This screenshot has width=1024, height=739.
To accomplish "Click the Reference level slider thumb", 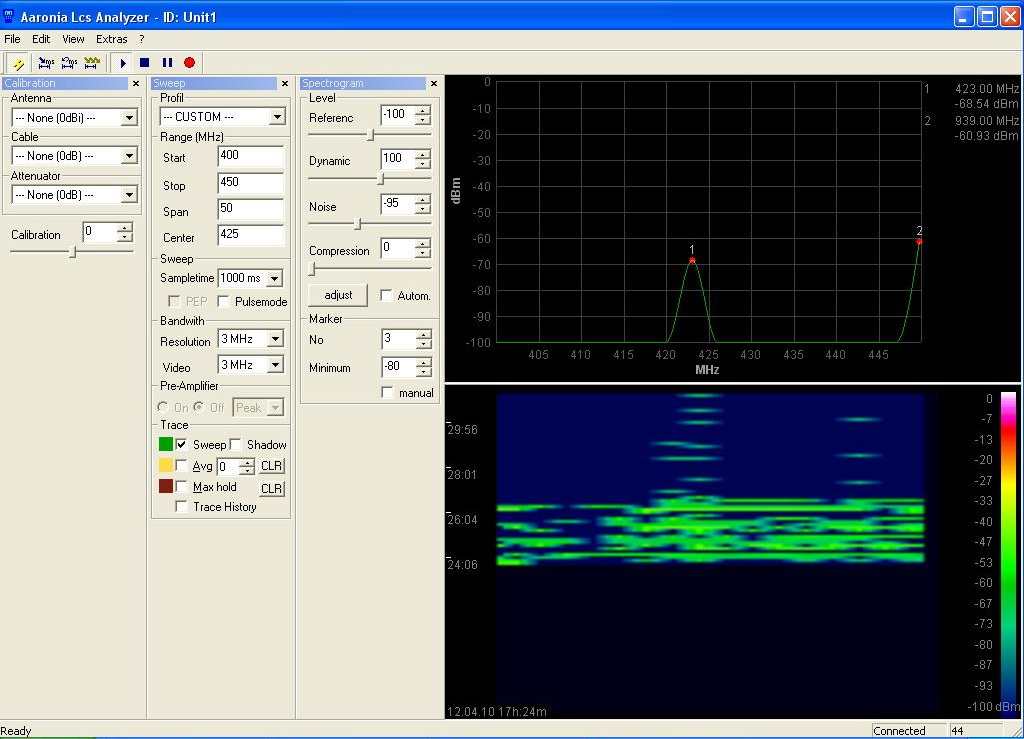I will (370, 135).
